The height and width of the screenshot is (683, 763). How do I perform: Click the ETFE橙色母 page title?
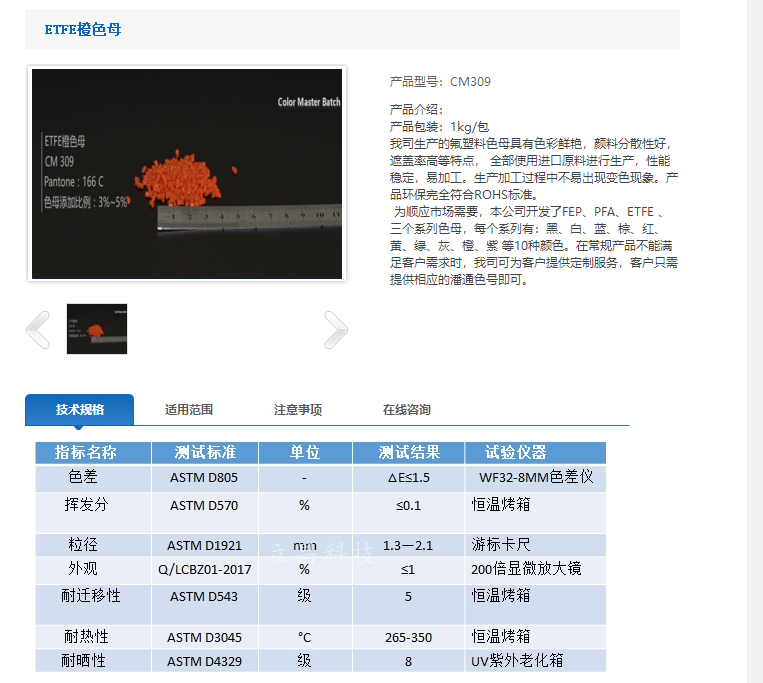click(83, 30)
